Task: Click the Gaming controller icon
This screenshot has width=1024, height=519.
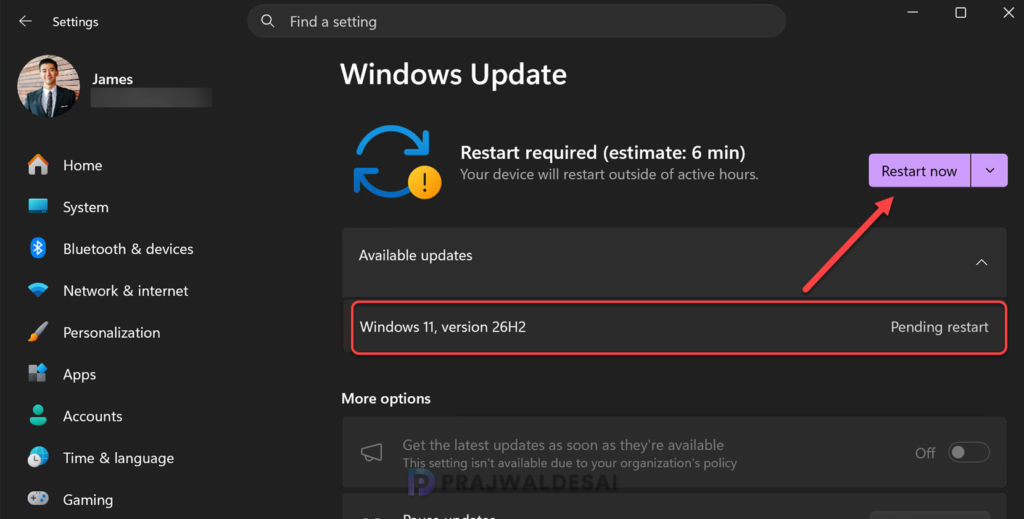Action: tap(38, 499)
